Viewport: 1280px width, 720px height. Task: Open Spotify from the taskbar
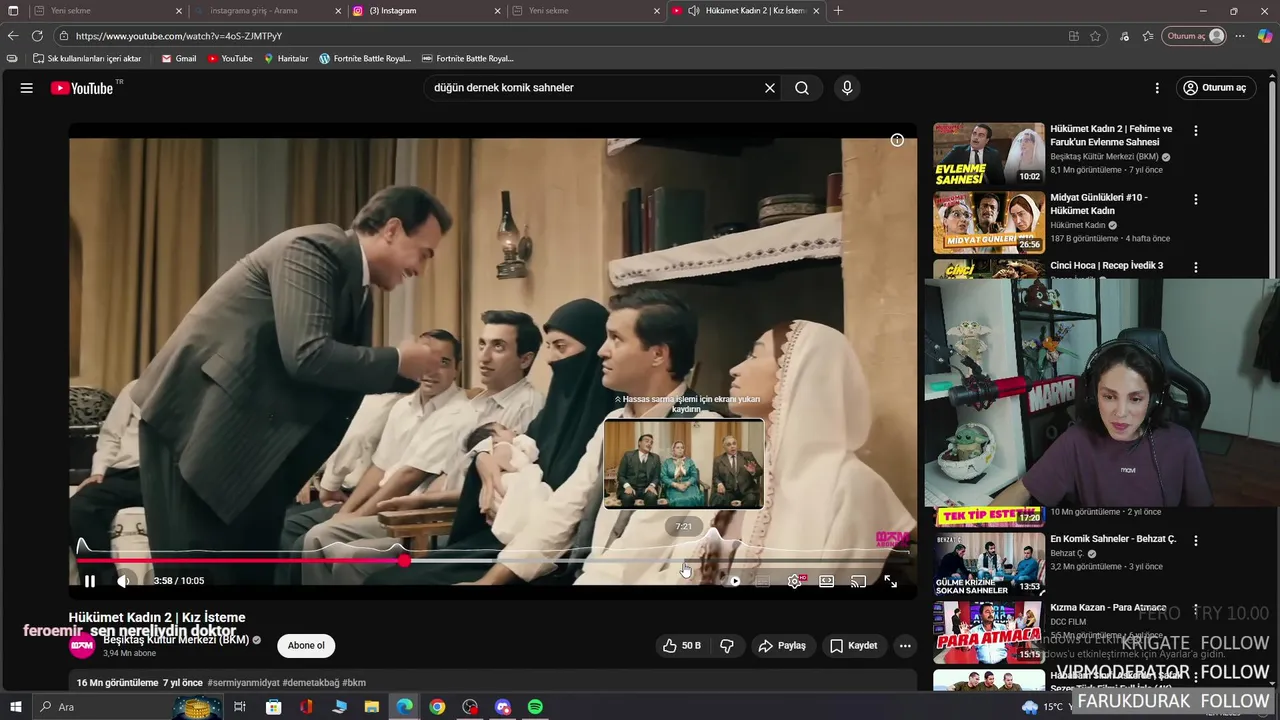(535, 707)
